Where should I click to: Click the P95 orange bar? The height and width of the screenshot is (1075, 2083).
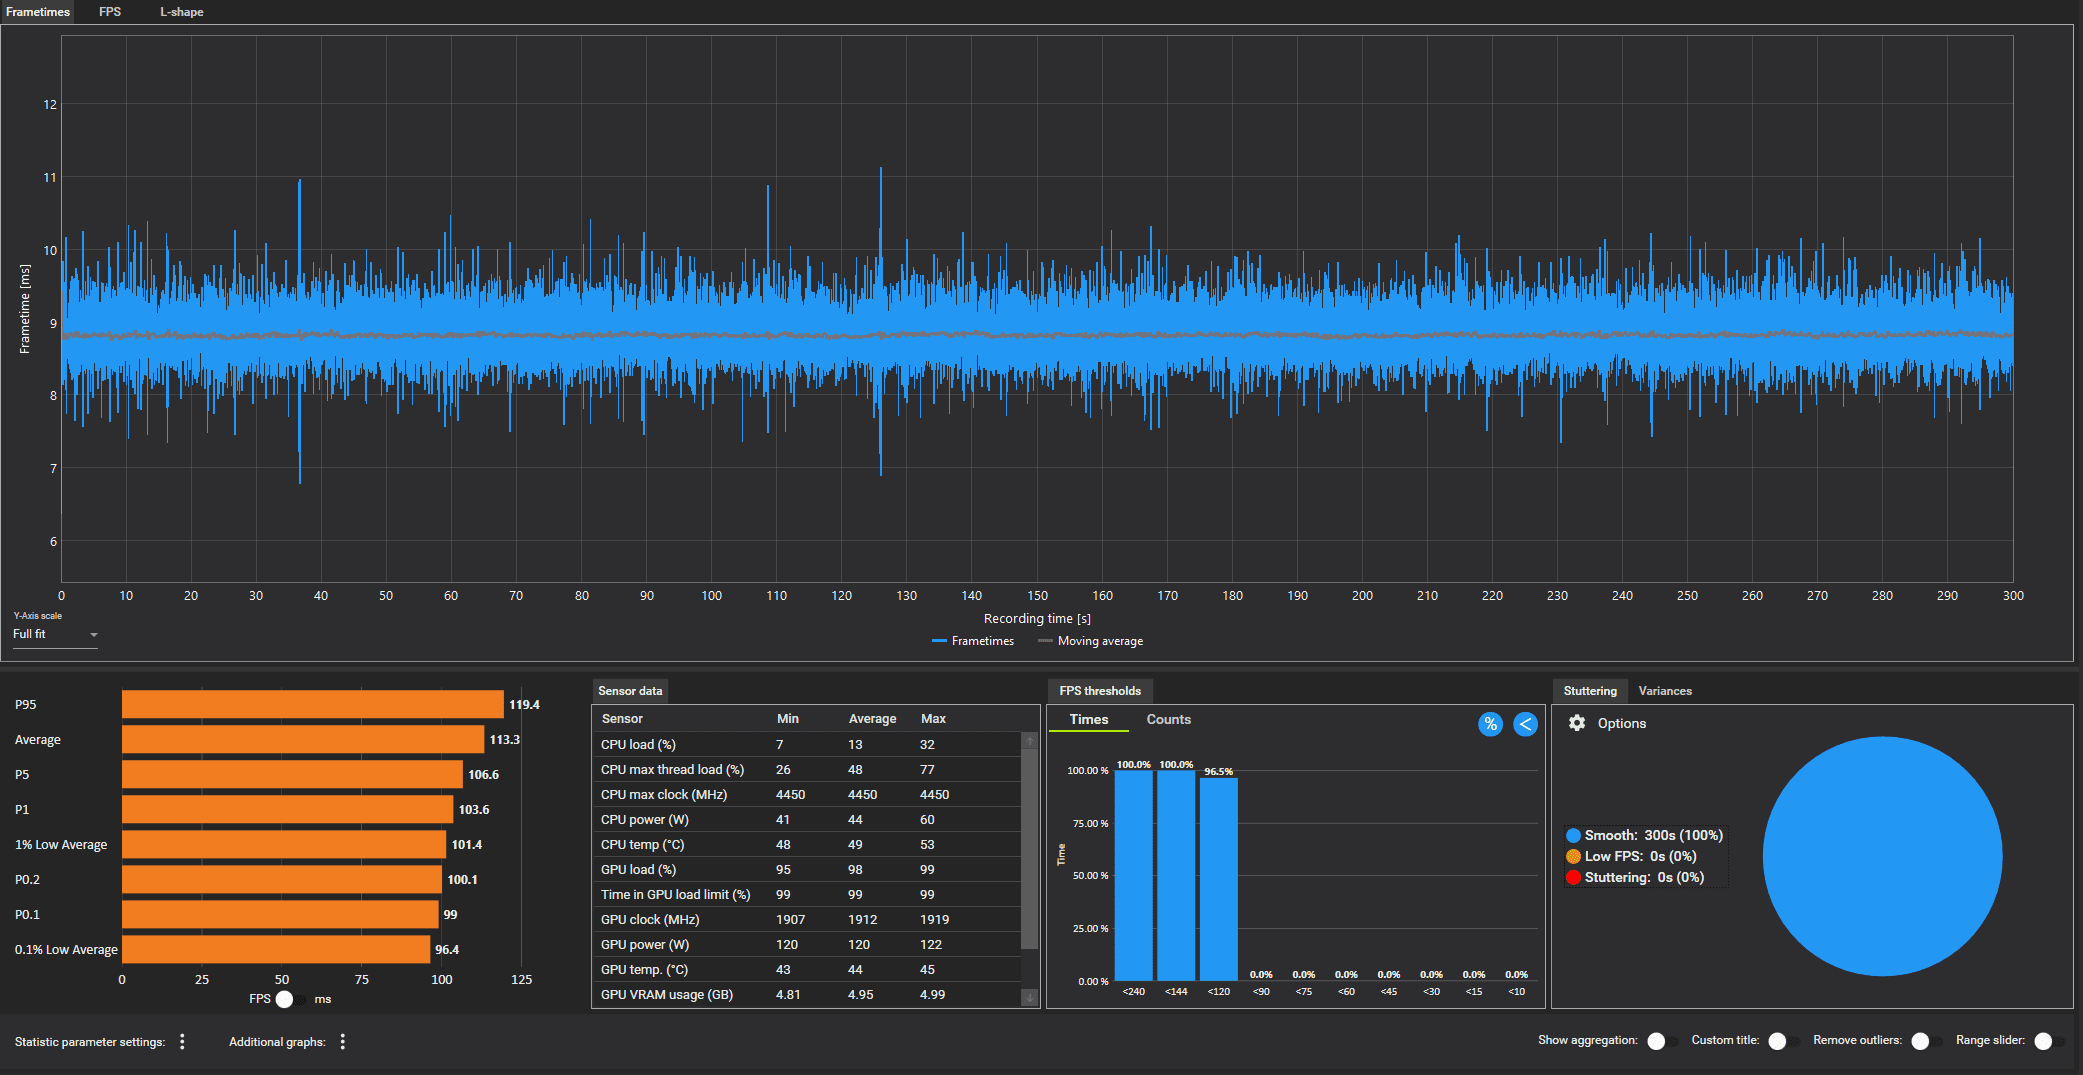[x=313, y=704]
